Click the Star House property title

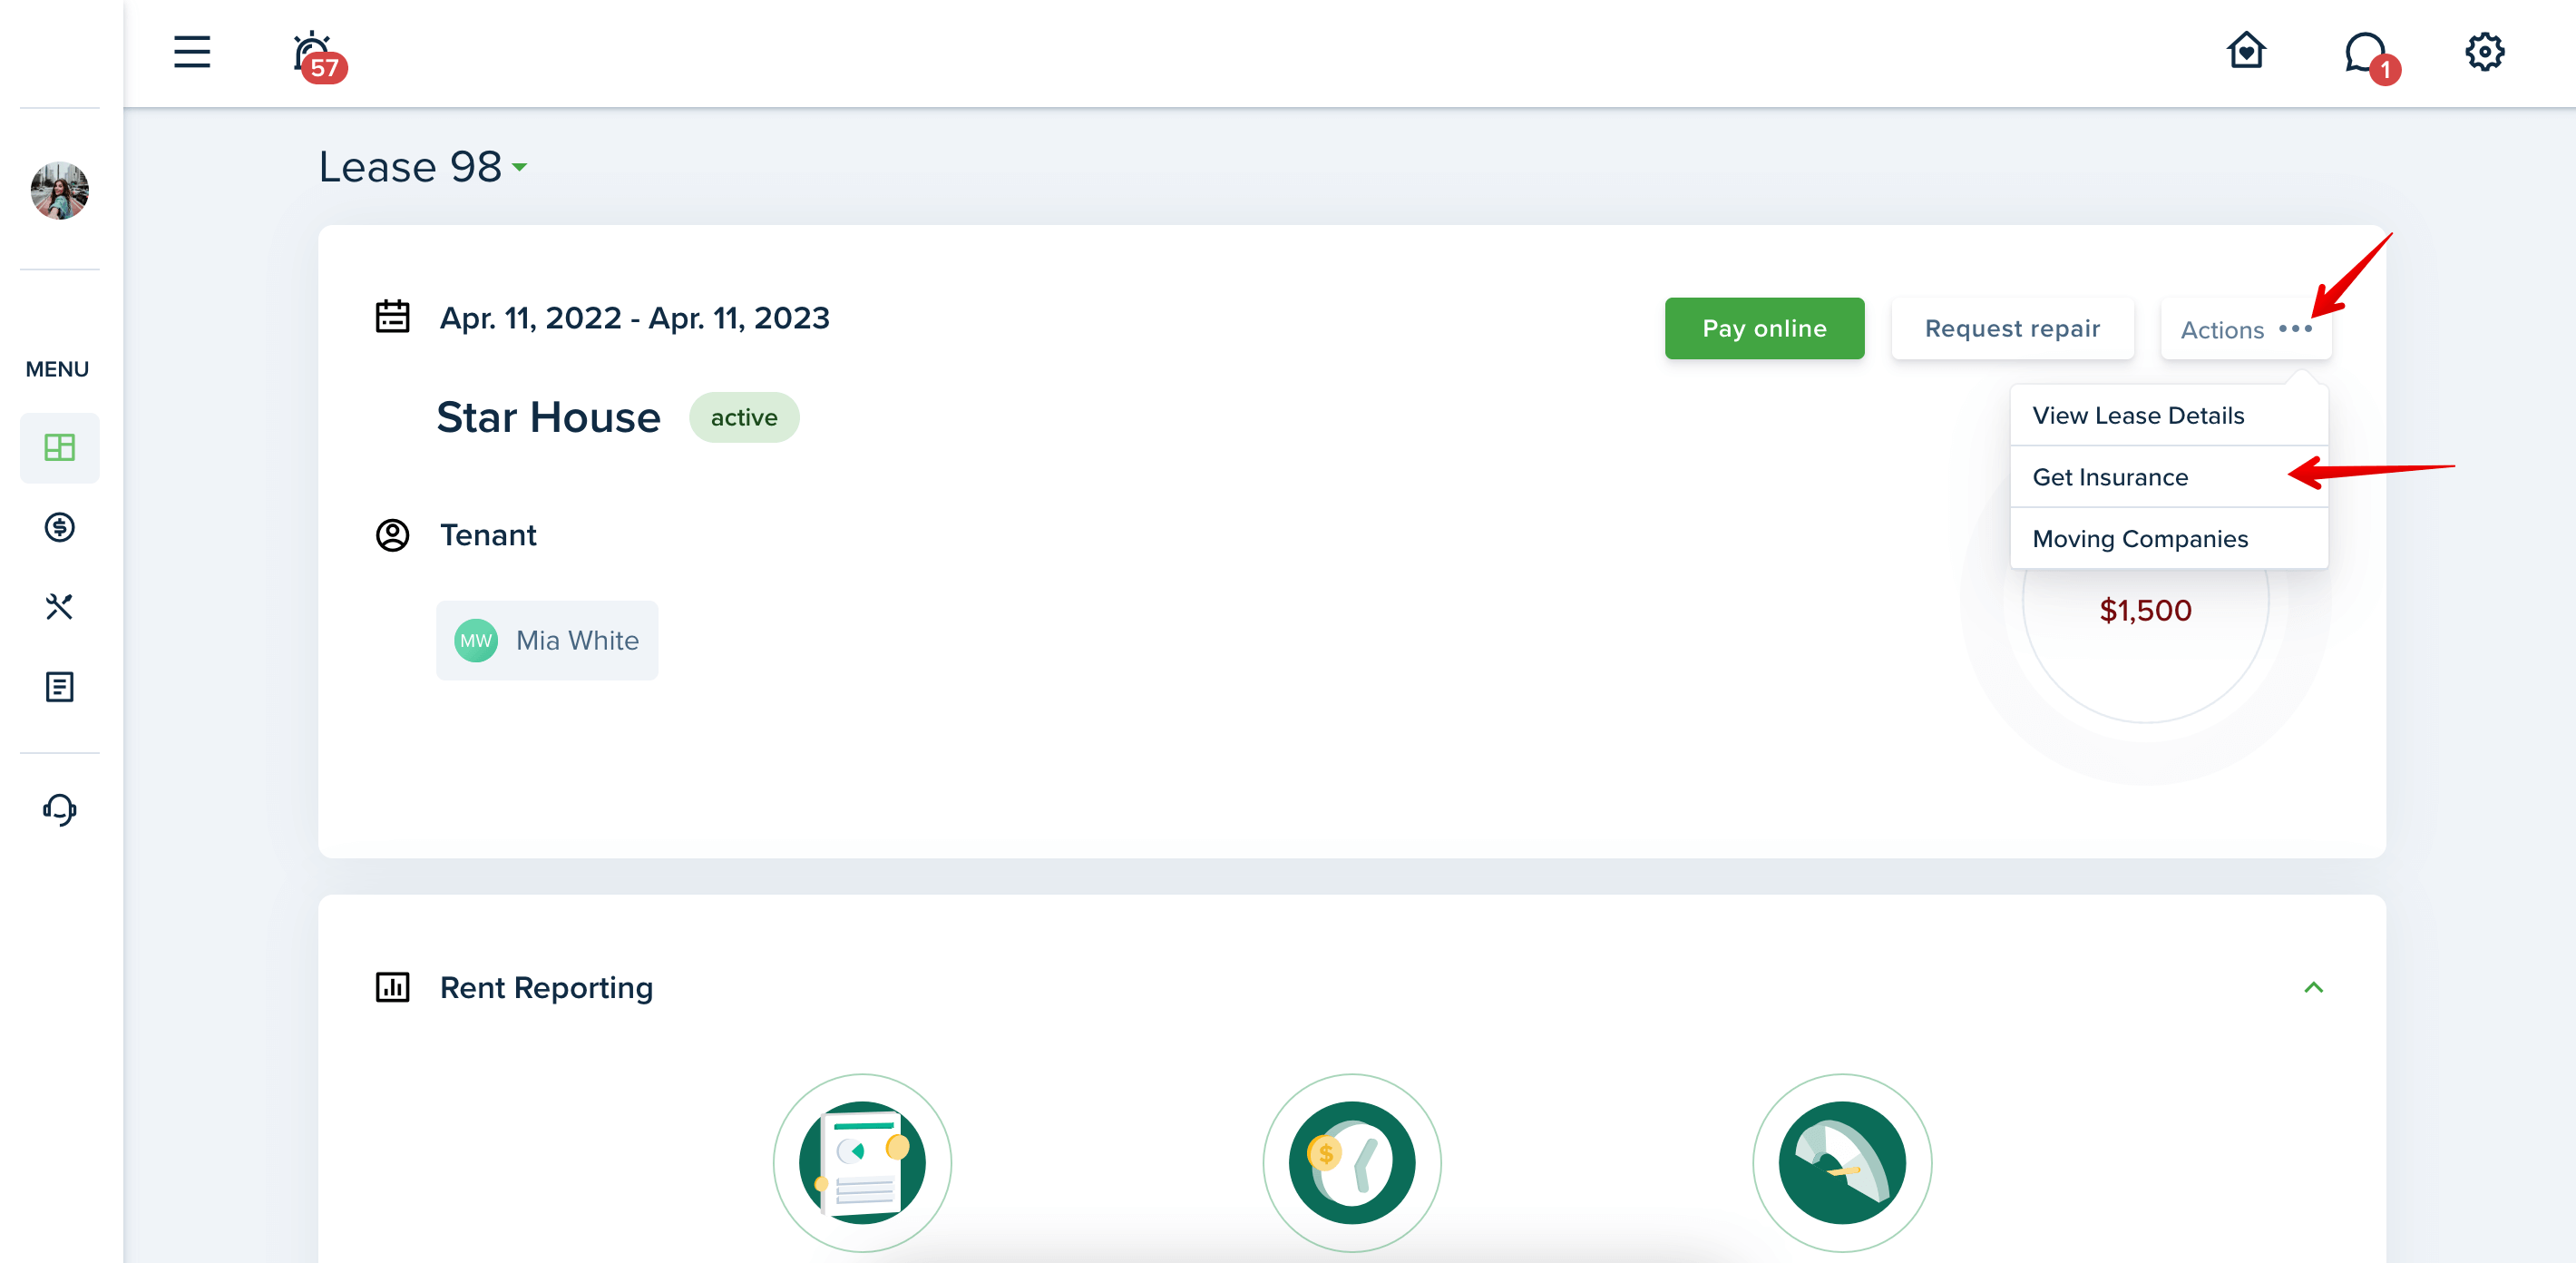[549, 417]
